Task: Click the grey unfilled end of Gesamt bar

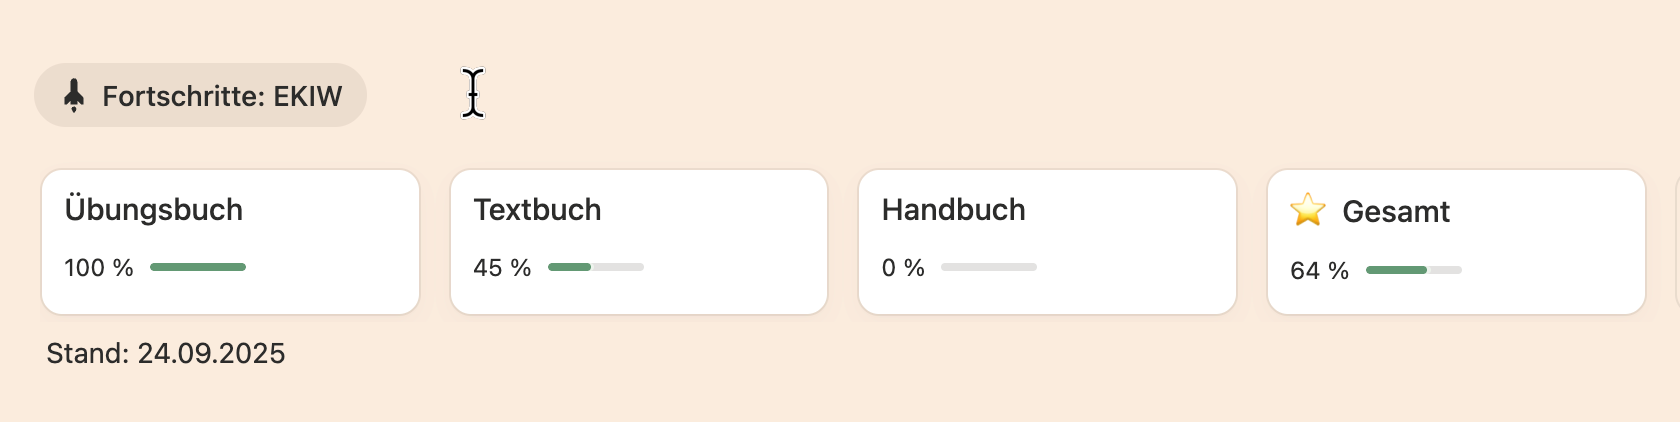Action: (x=1445, y=270)
